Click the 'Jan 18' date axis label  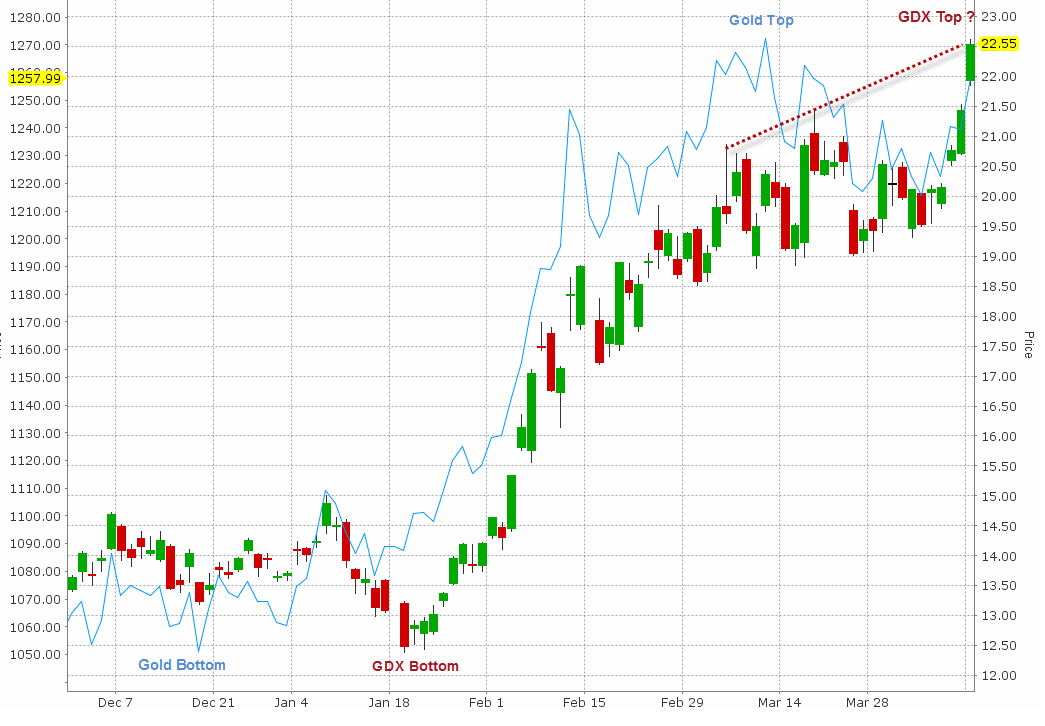pos(389,703)
